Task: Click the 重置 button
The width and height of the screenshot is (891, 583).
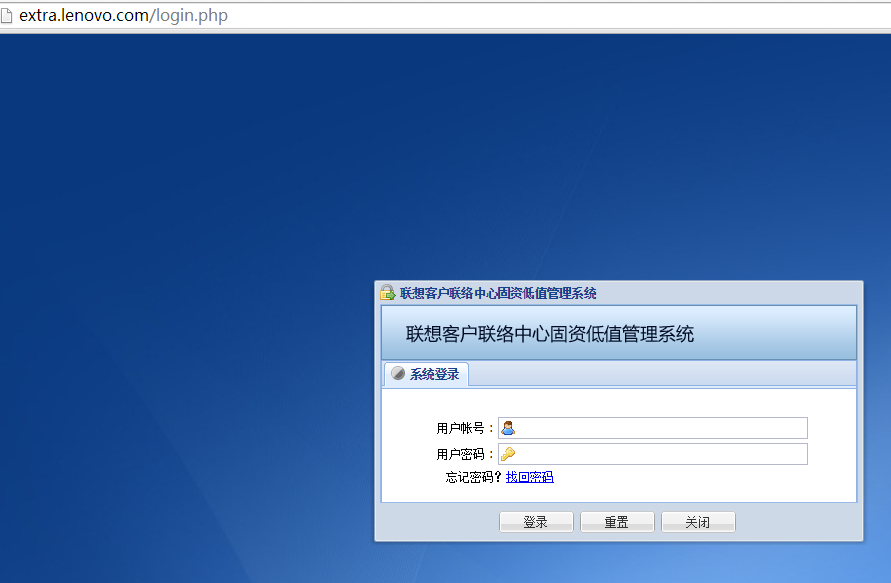Action: point(617,522)
